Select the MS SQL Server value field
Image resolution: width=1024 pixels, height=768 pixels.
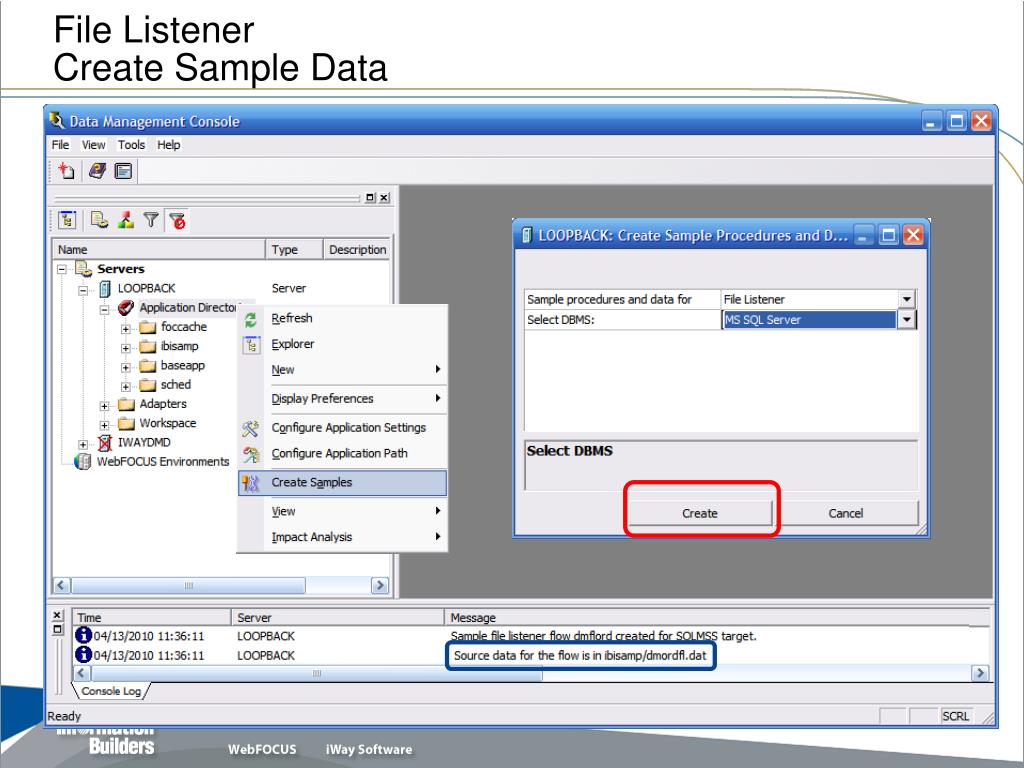809,319
